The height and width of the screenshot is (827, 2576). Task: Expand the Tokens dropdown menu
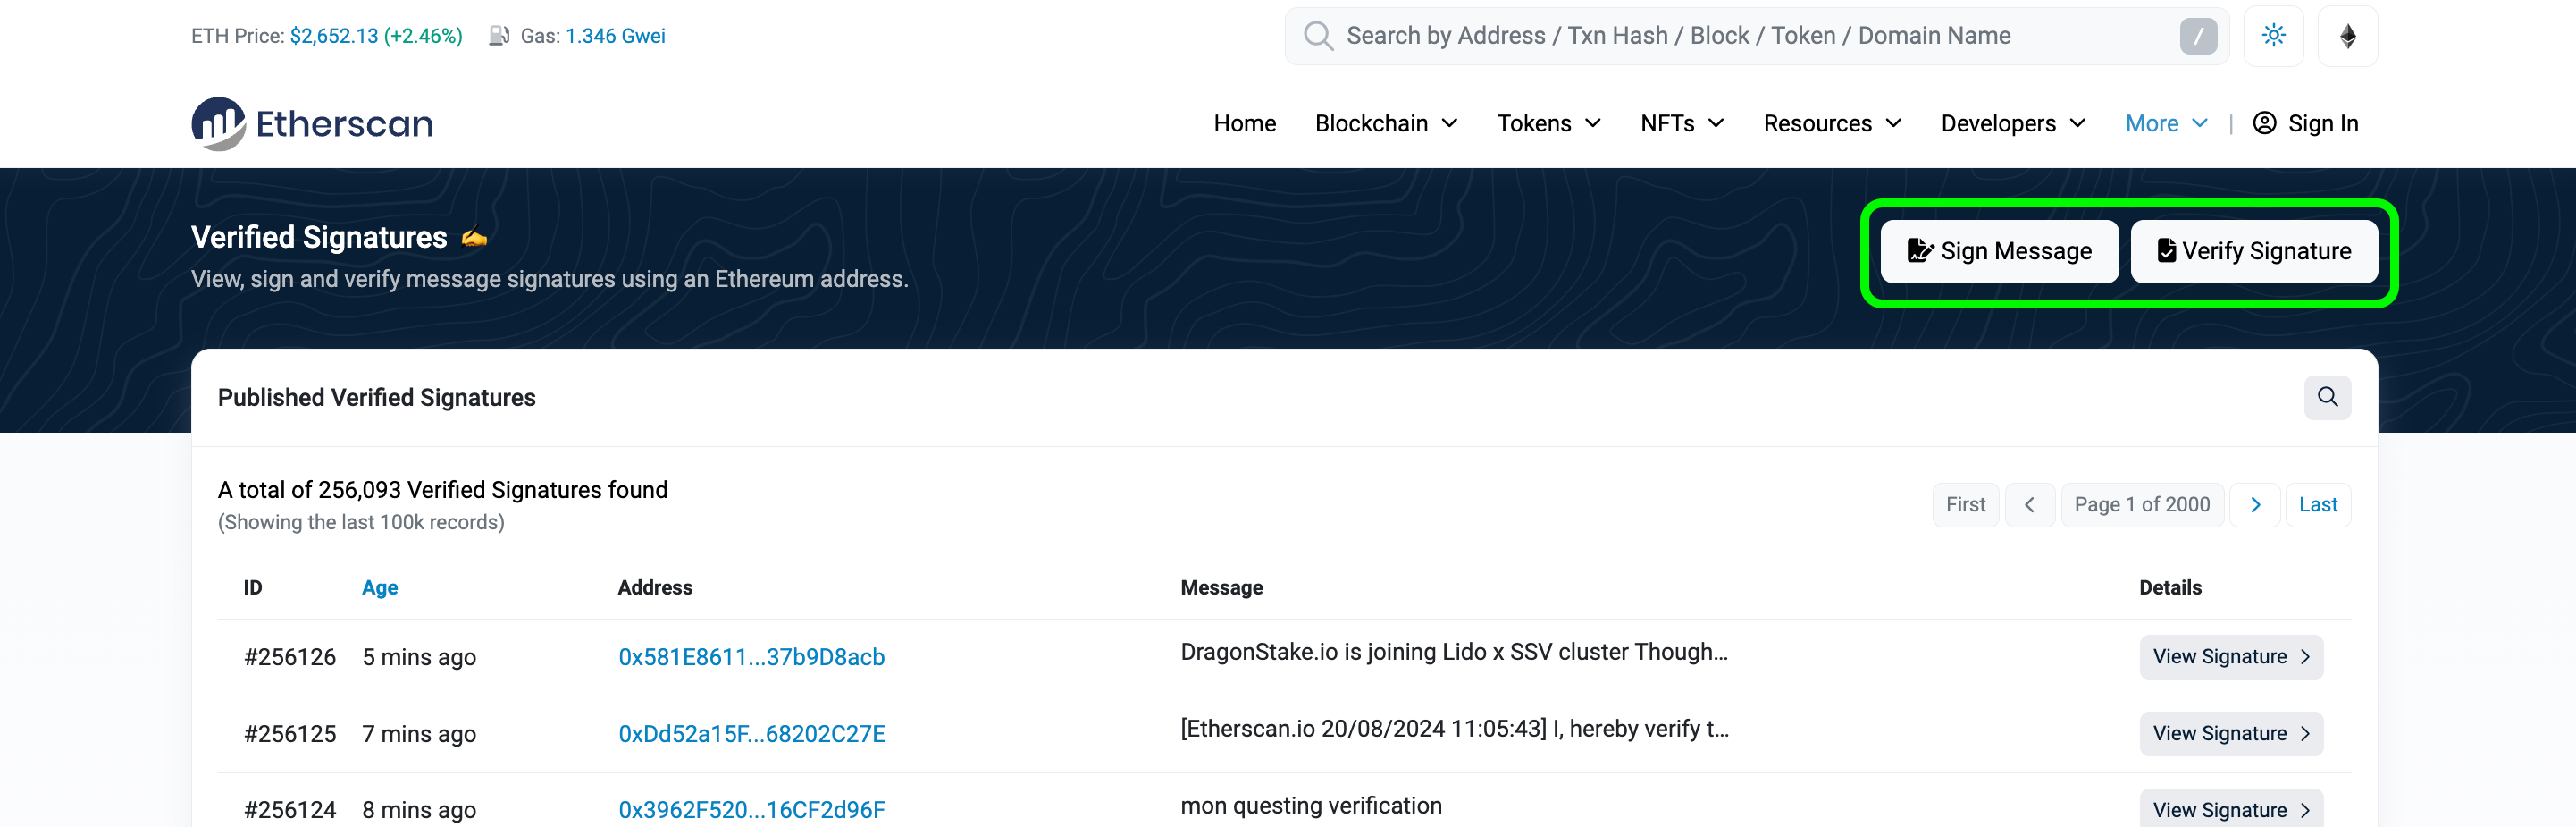[x=1548, y=123]
